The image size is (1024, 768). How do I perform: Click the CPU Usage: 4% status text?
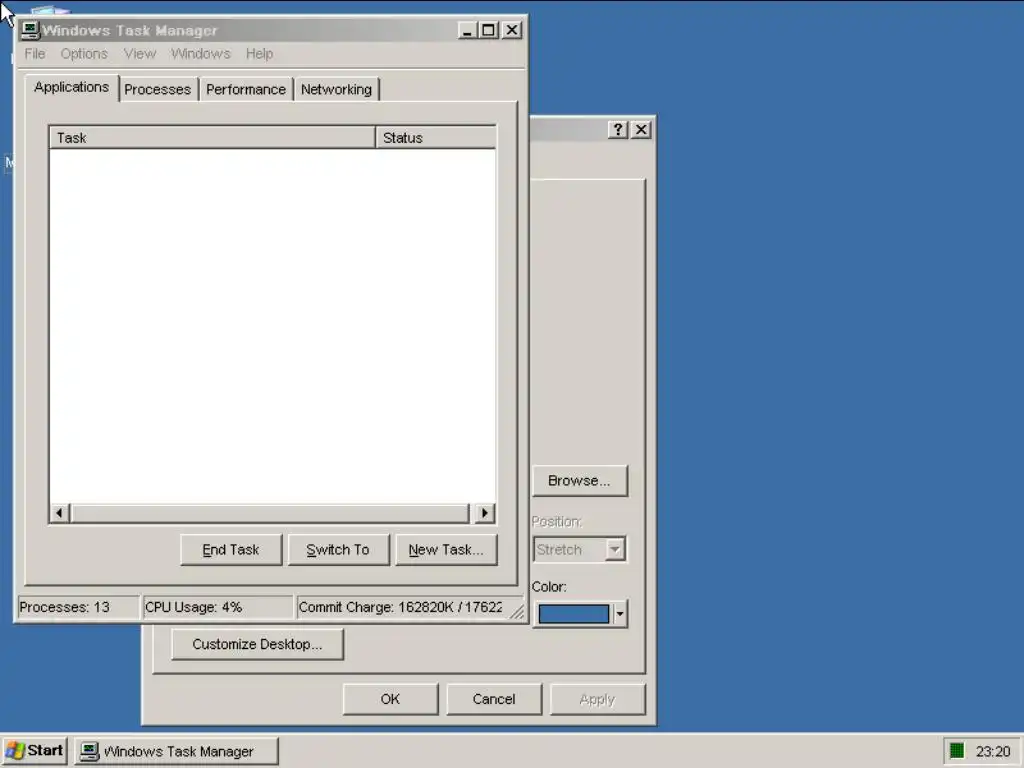click(193, 607)
